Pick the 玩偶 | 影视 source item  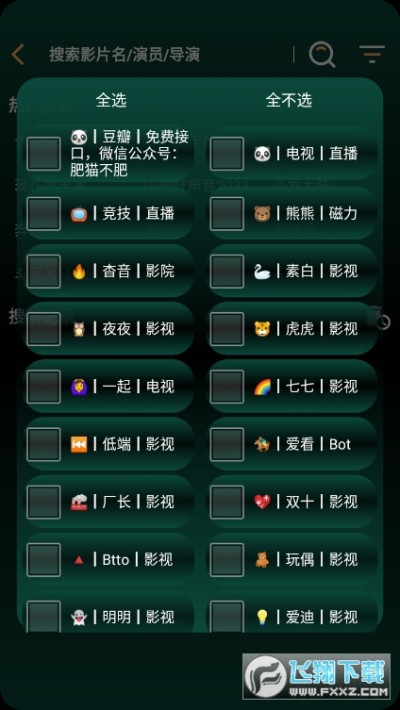pos(292,560)
